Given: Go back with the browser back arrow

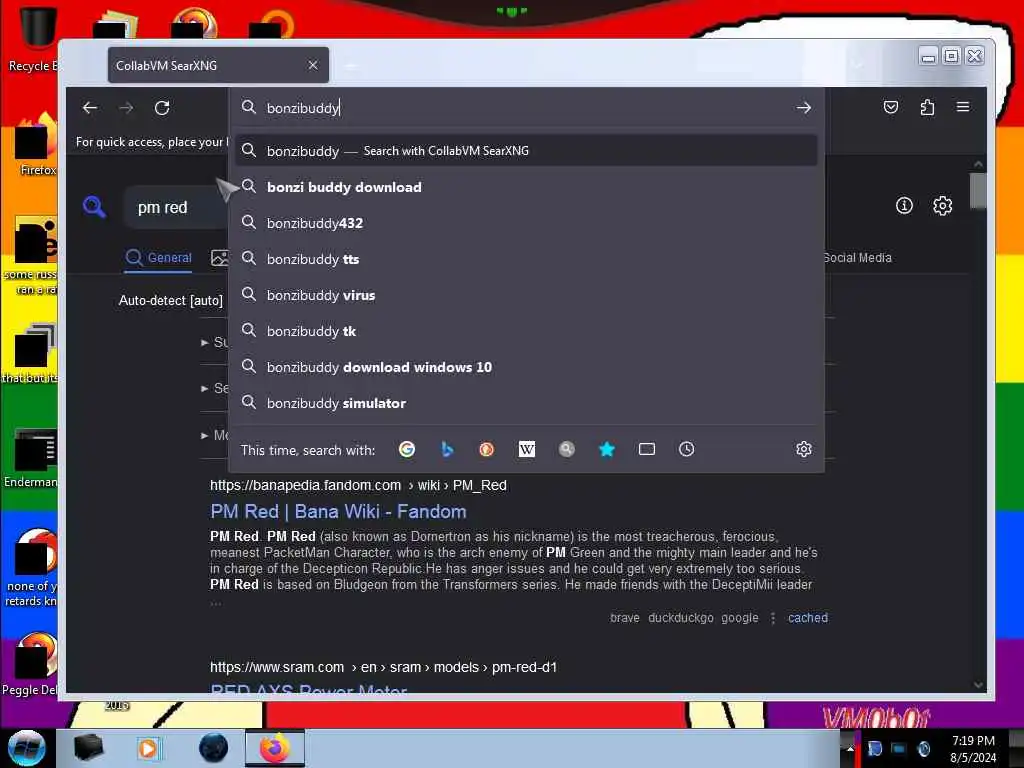Looking at the screenshot, I should pyautogui.click(x=90, y=108).
